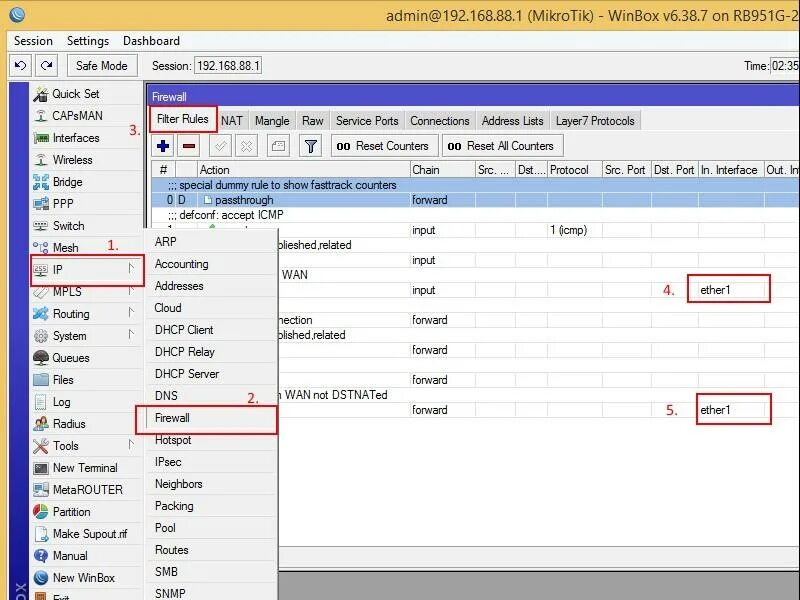Sort rules by the Chain column header
The image size is (800, 600).
(x=442, y=170)
